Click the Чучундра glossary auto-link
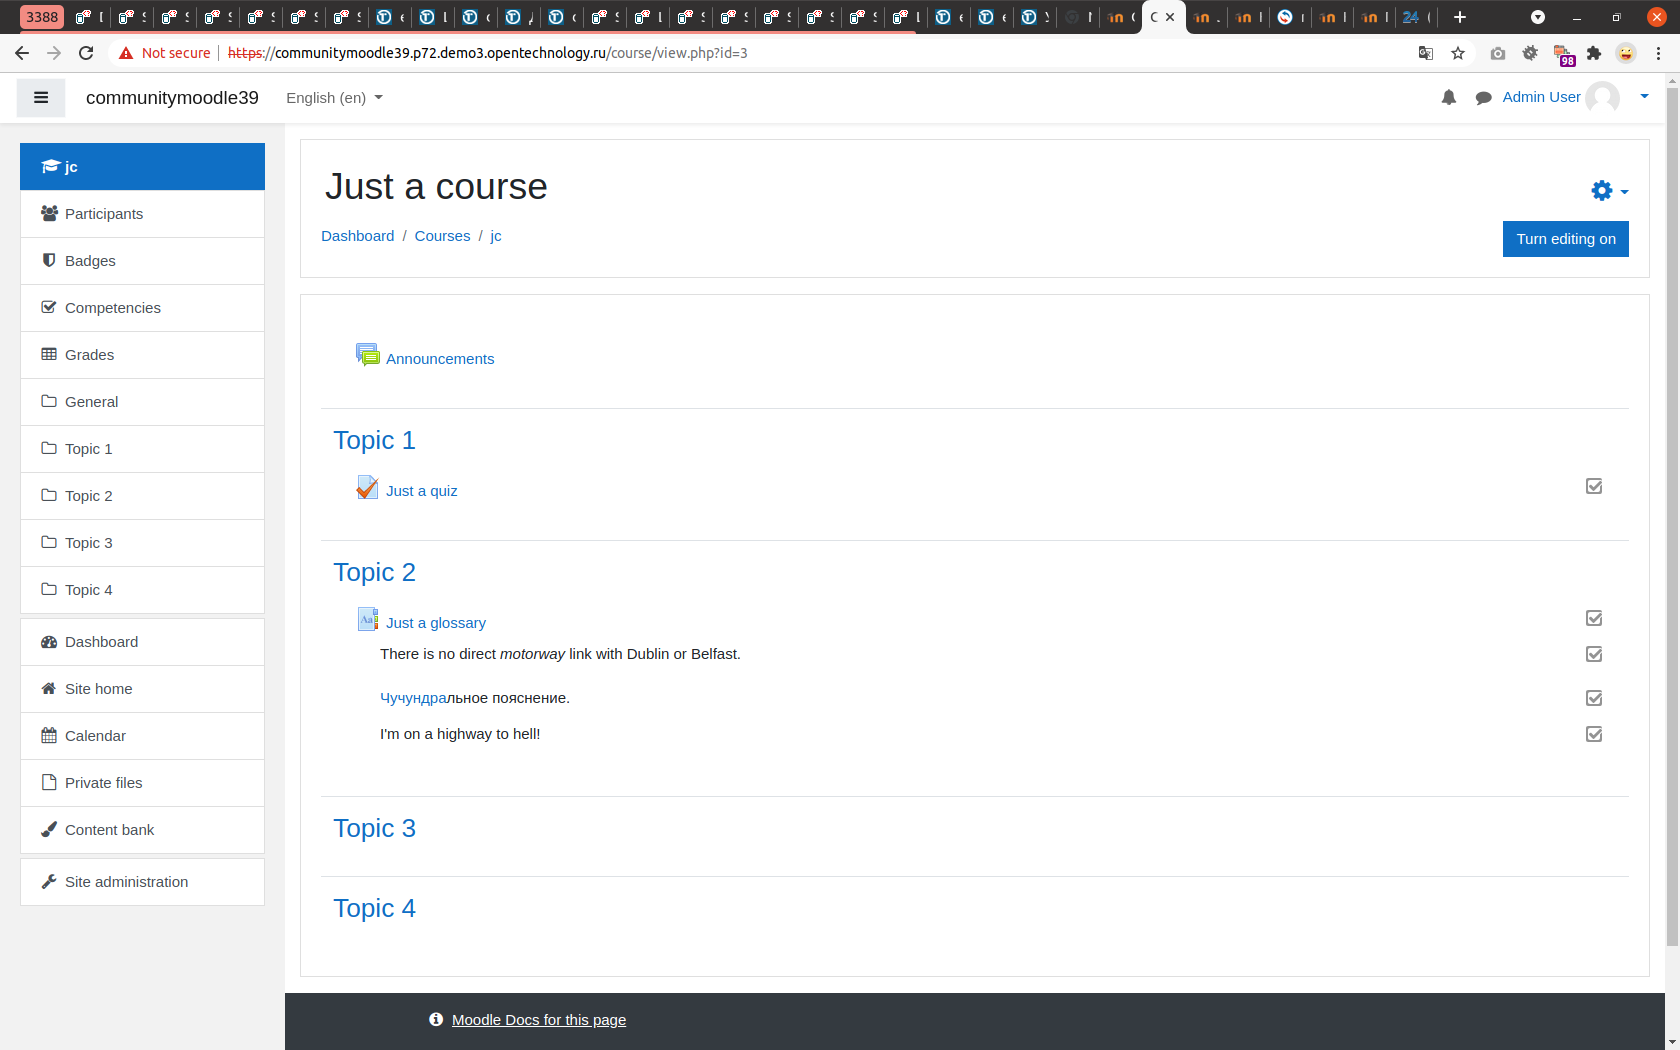Viewport: 1680px width, 1050px height. point(413,698)
